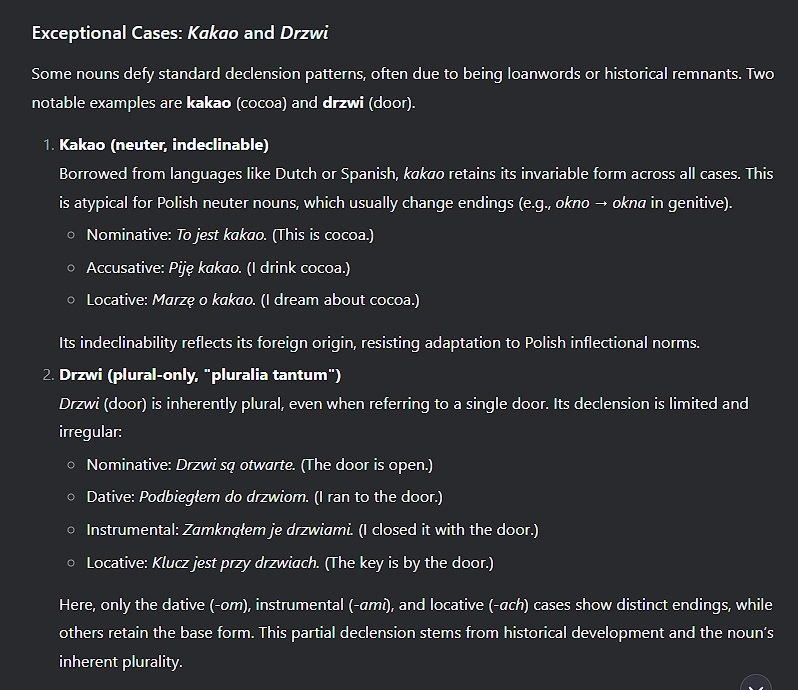Click the italic 'Drzwi' starting the second description
Viewport: 798px width, 690px height.
[x=79, y=404]
